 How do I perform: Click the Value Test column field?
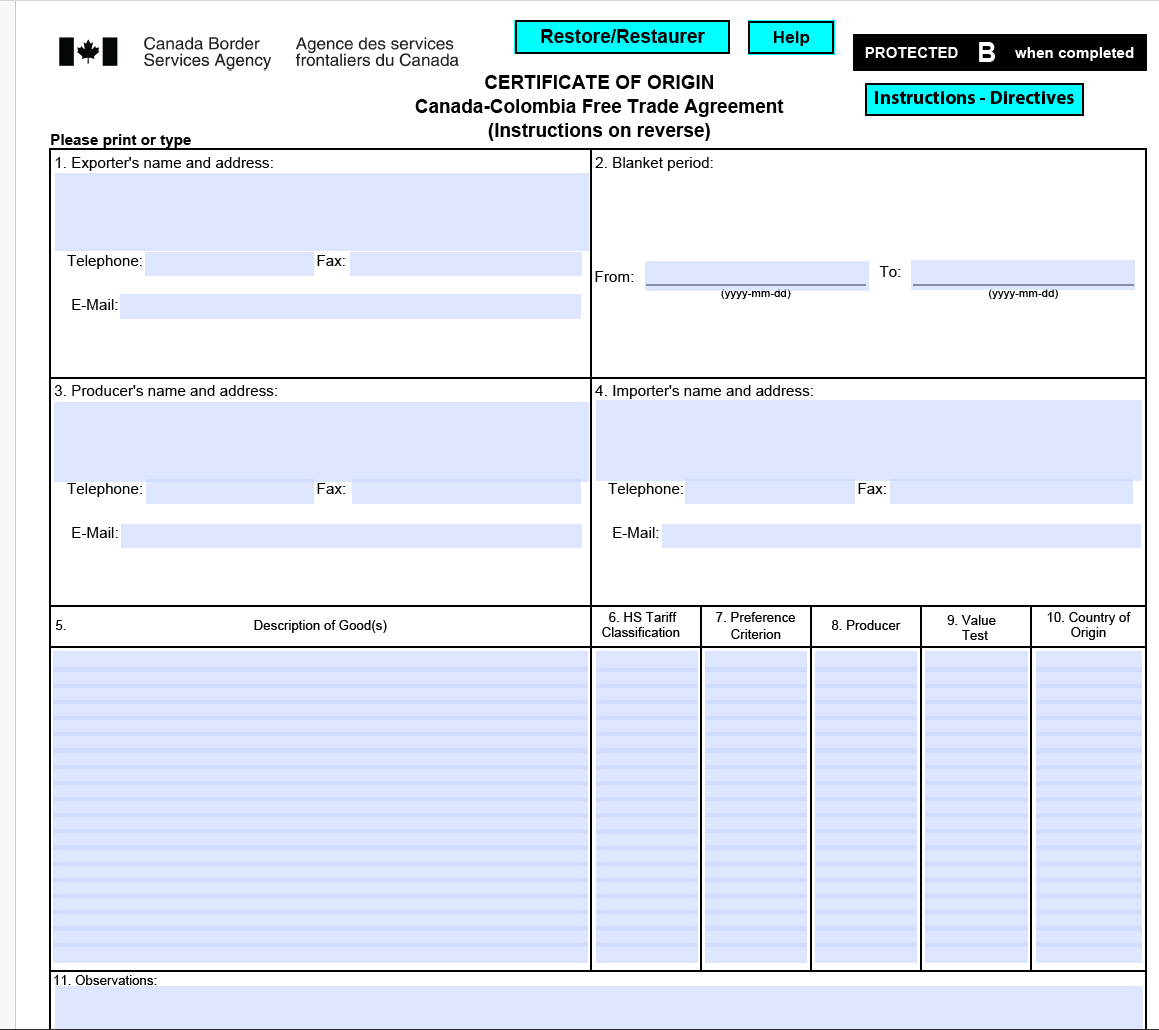coord(976,807)
